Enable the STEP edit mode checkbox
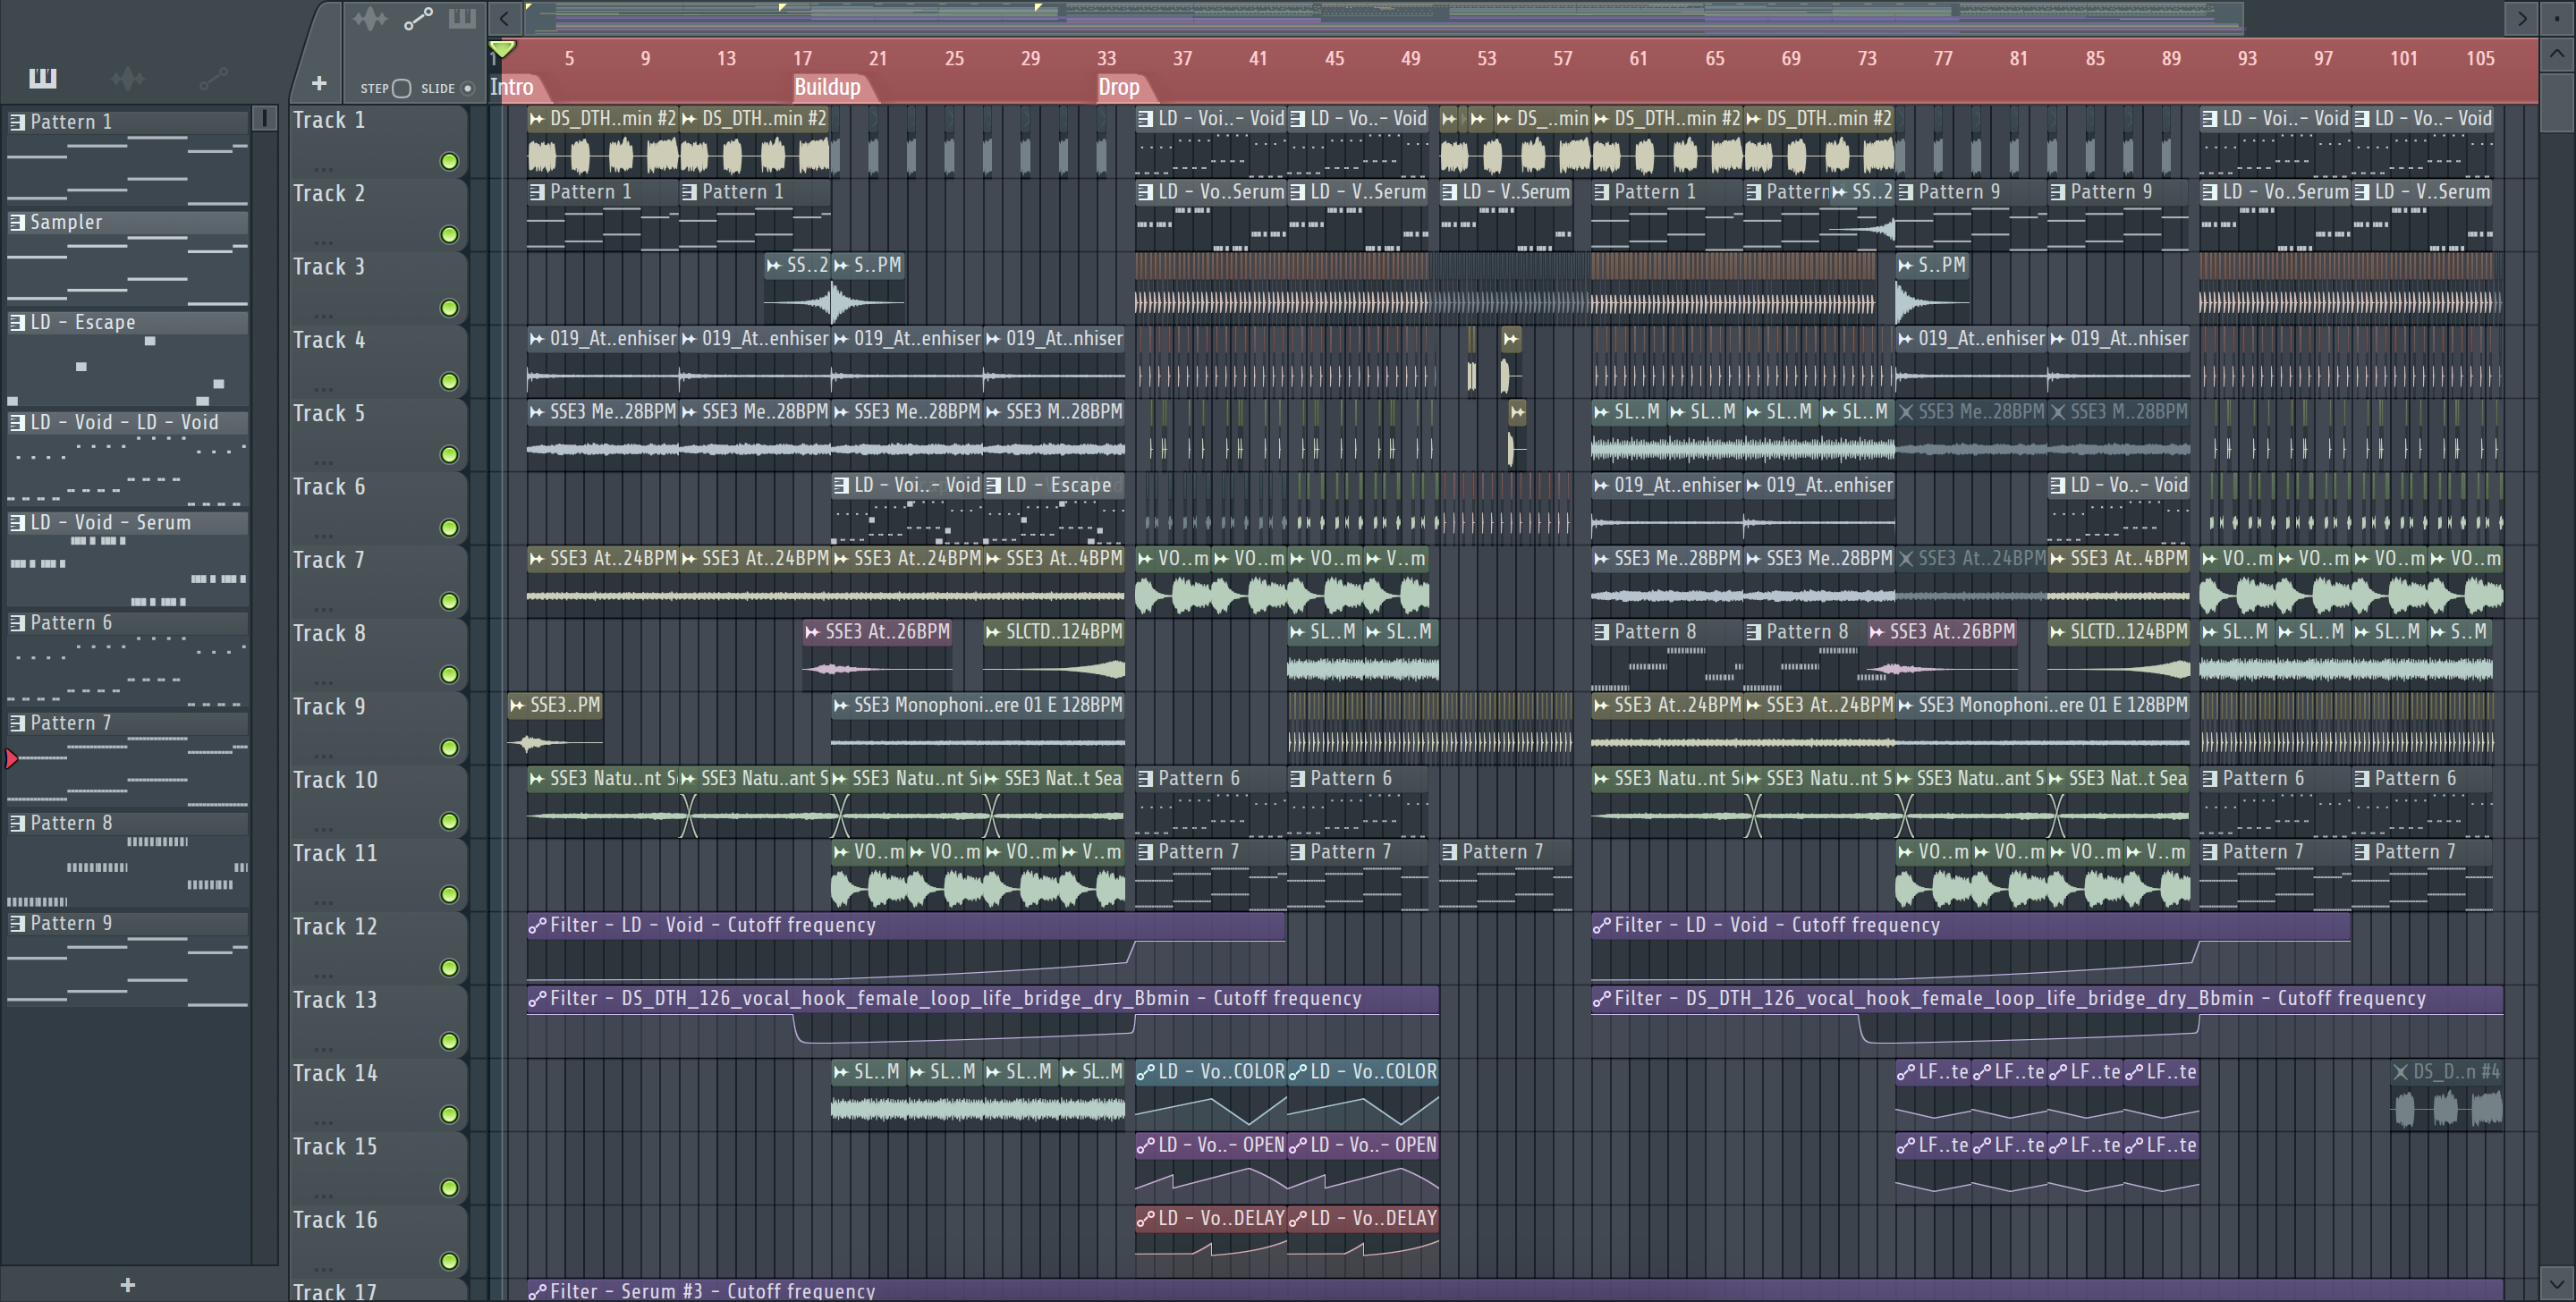Viewport: 2576px width, 1302px height. (x=401, y=88)
